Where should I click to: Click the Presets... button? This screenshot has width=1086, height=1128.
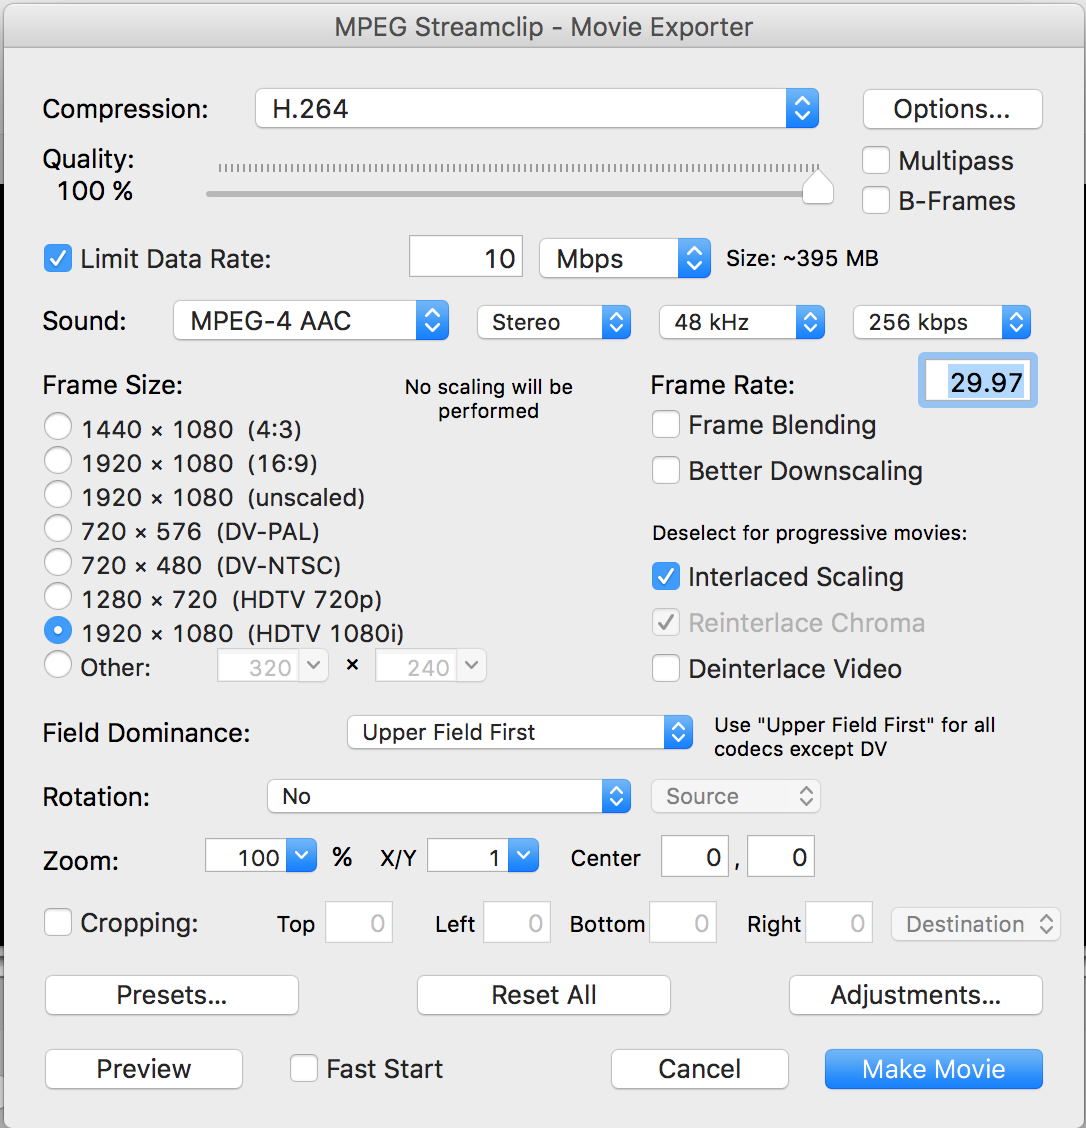(172, 995)
